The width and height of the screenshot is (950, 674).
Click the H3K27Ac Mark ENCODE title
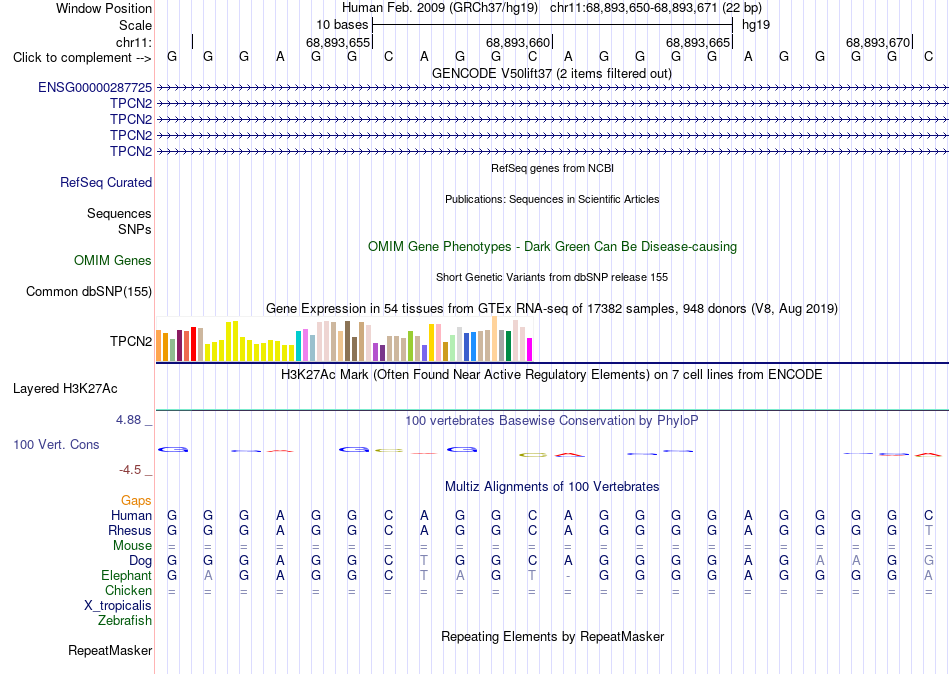click(x=552, y=375)
